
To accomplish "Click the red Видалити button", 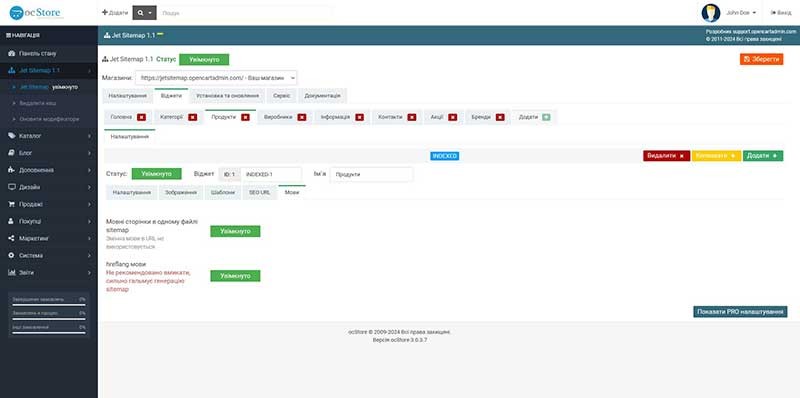I will [666, 156].
